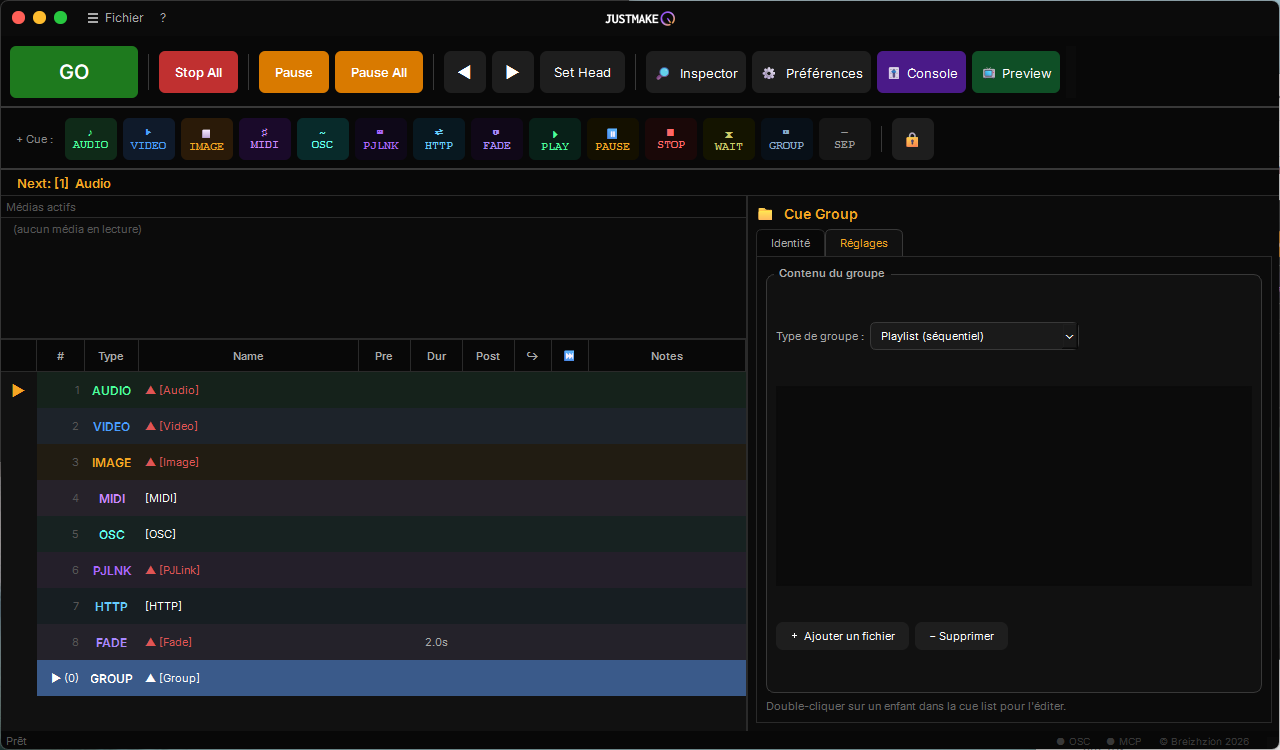
Task: Select the FADE cue row
Action: click(392, 642)
